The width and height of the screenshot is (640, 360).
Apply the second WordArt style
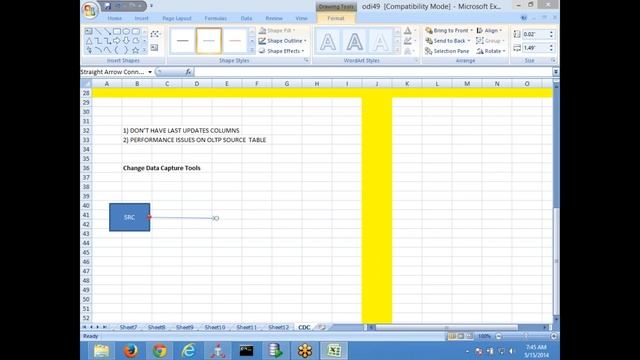[354, 42]
